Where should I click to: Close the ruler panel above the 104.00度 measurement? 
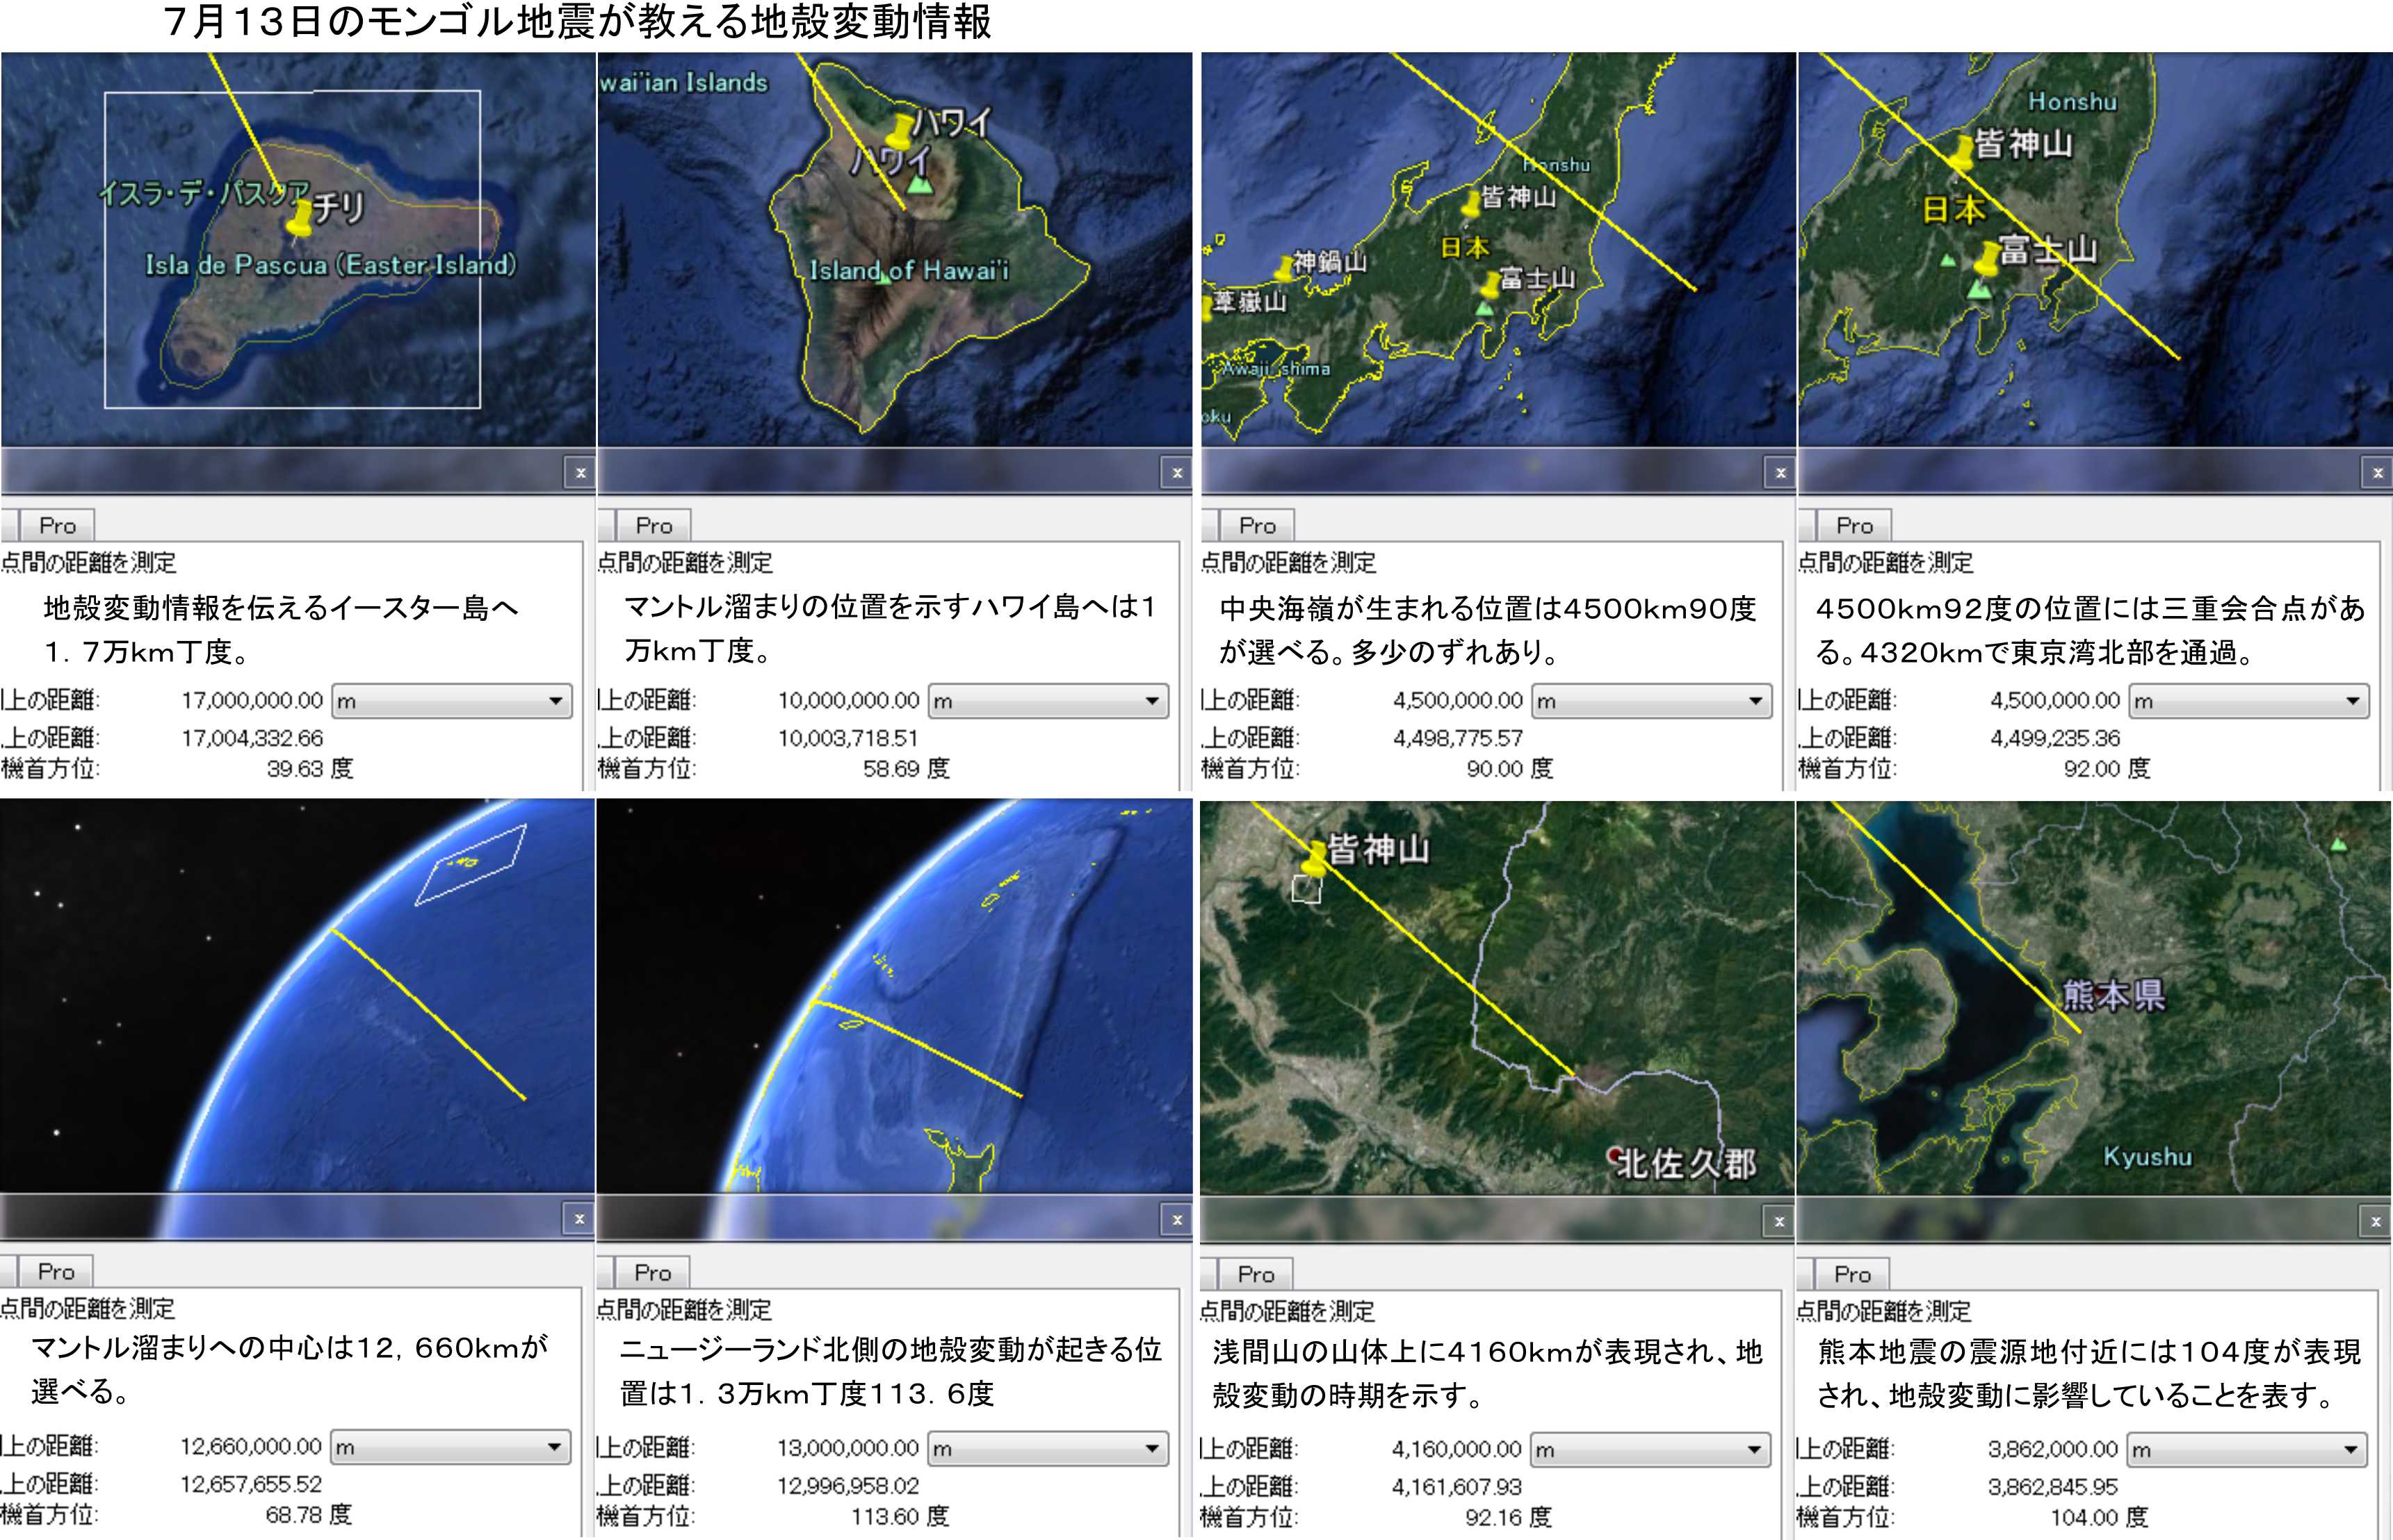coord(2375,1221)
